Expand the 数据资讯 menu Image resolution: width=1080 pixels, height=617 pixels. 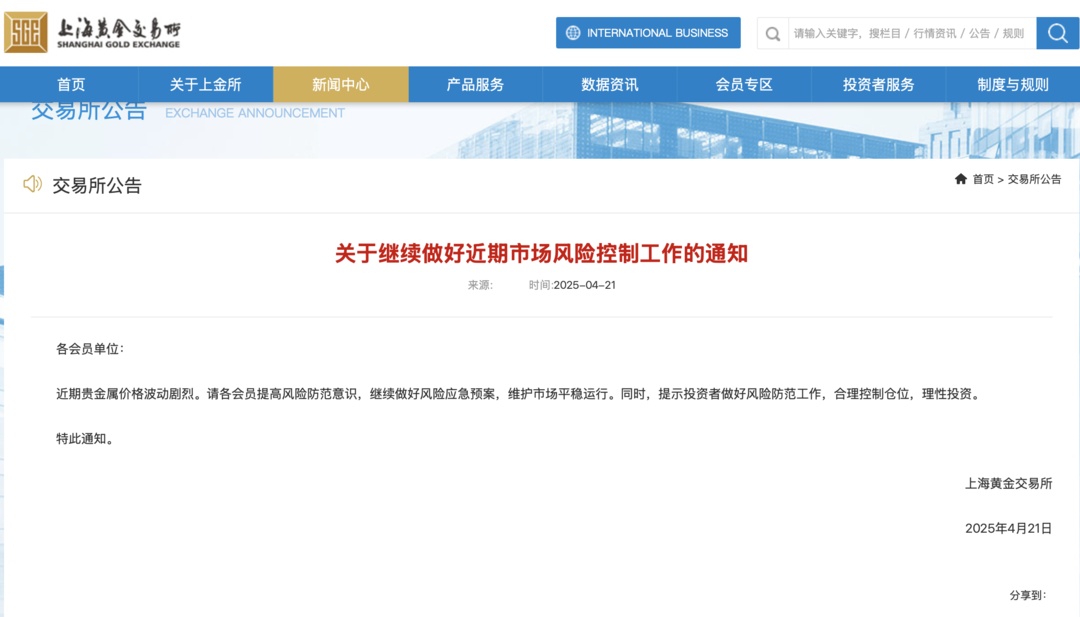click(610, 85)
